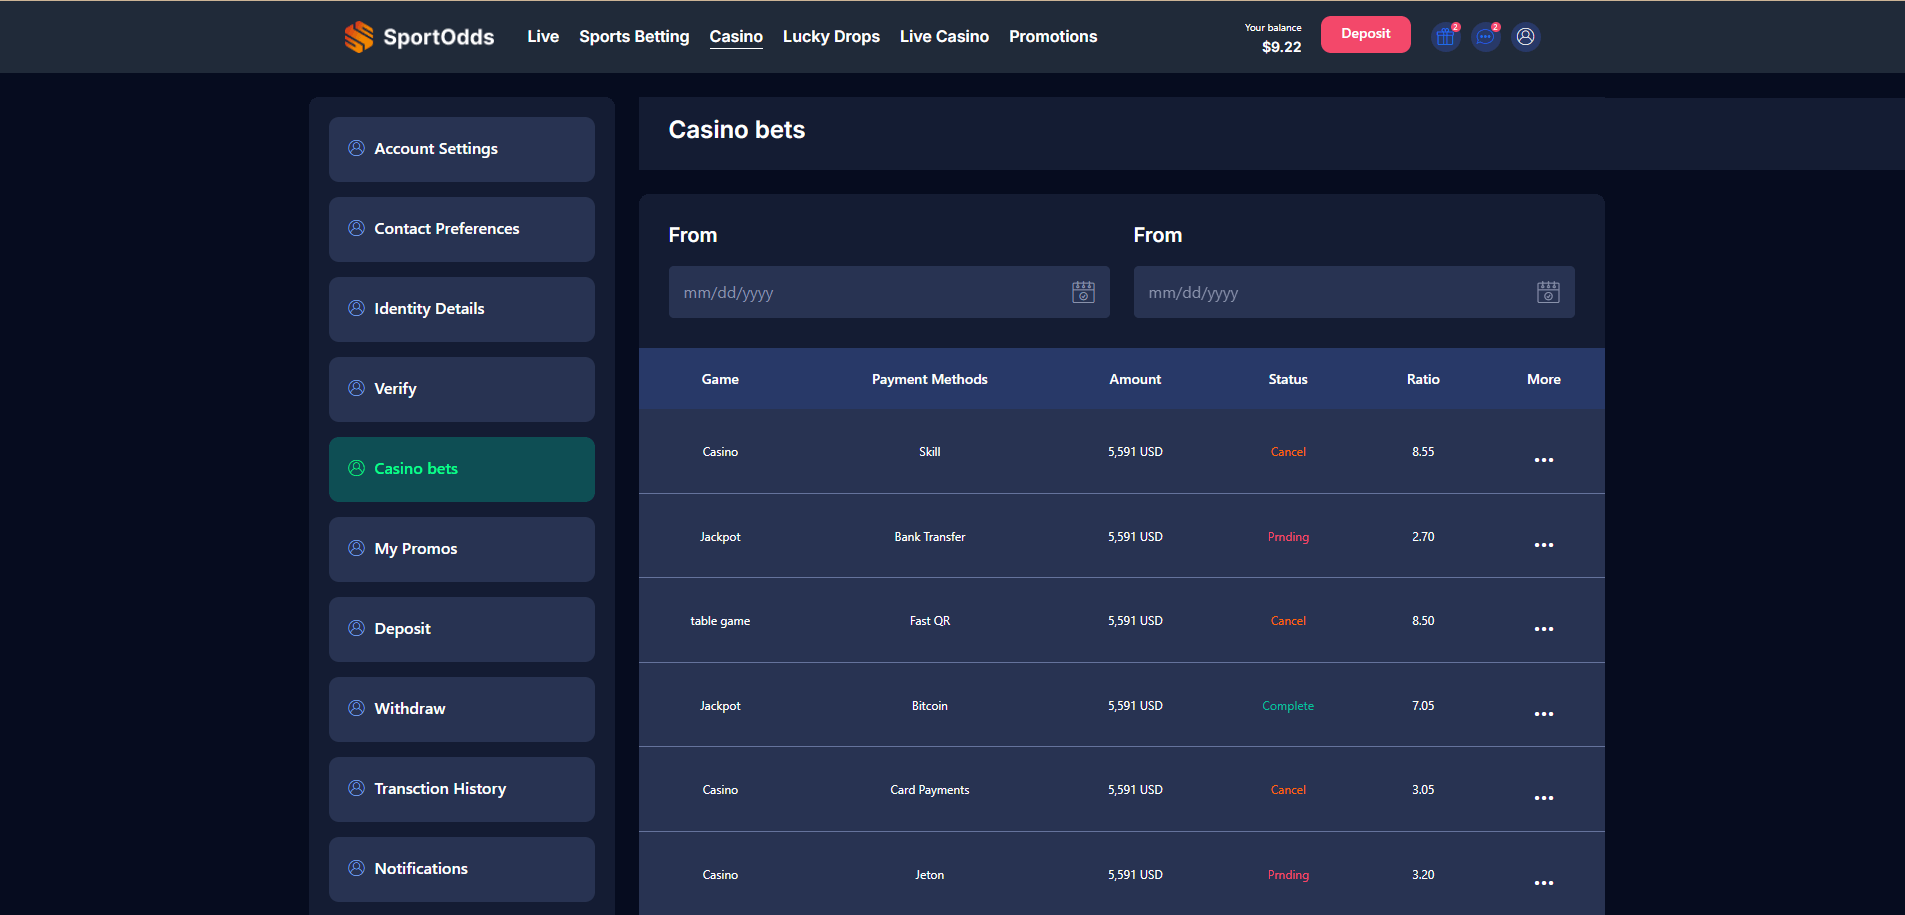Click the Account Settings user icon
This screenshot has width=1905, height=915.
click(x=356, y=148)
